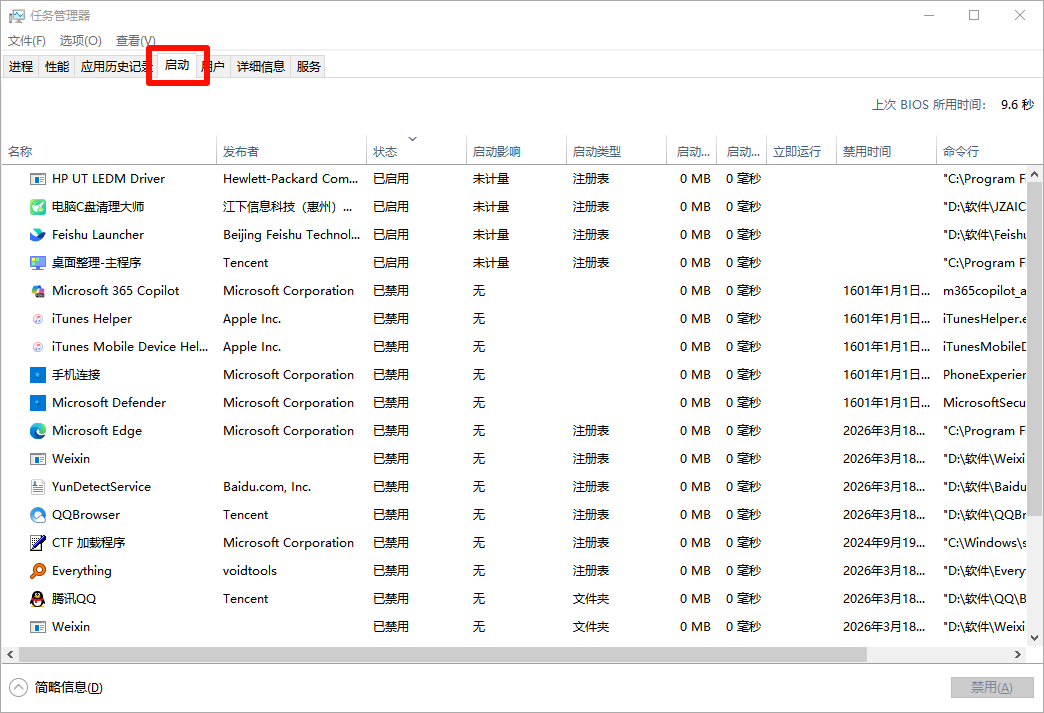1044x713 pixels.
Task: Open the 查看(V) menu
Action: (135, 41)
